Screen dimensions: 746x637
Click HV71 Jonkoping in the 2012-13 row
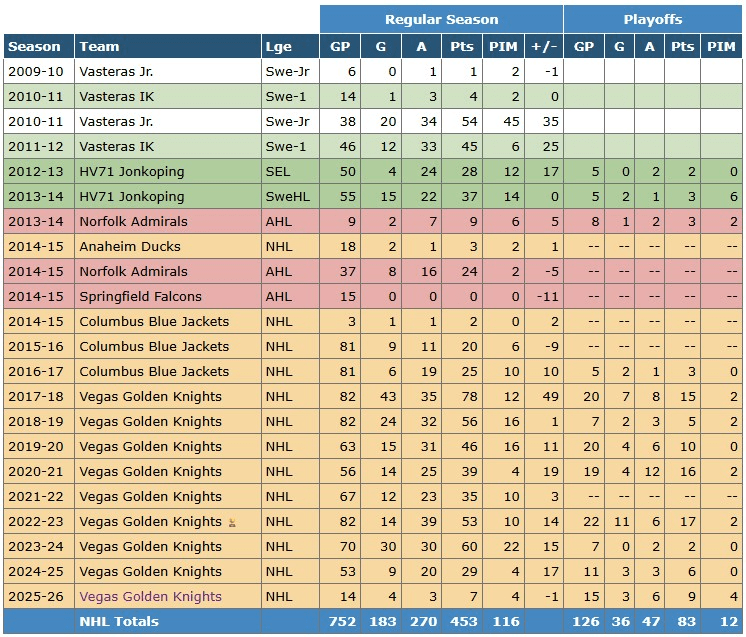[x=131, y=172]
